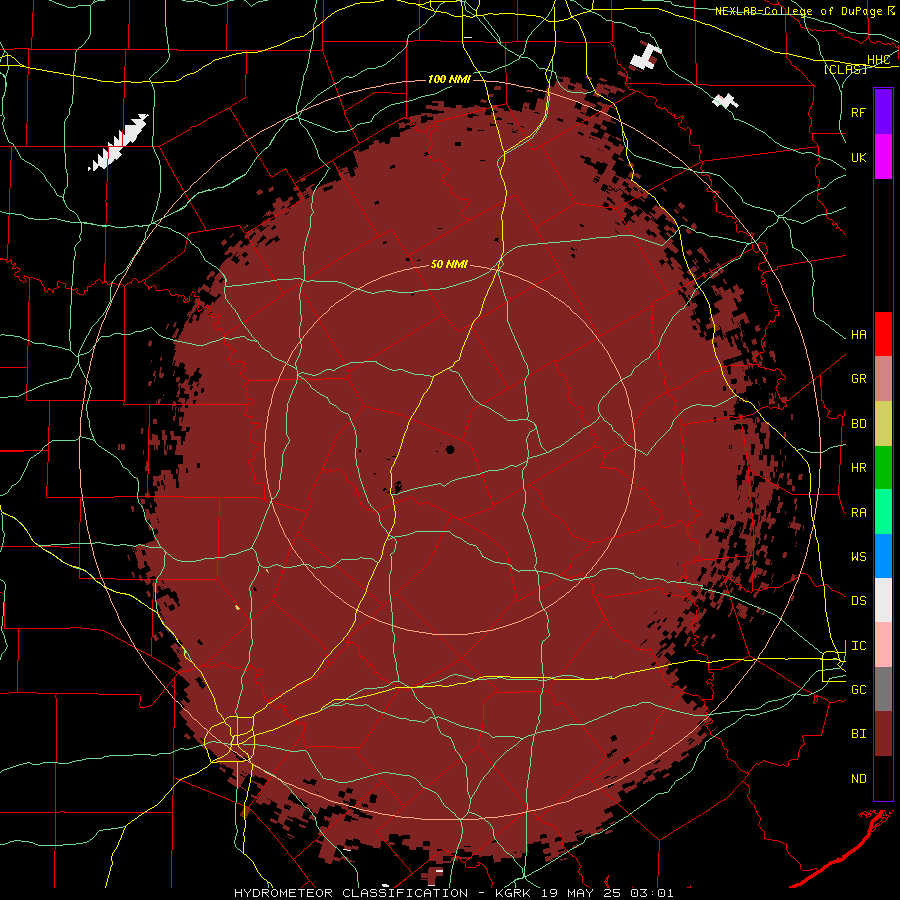Image resolution: width=900 pixels, height=900 pixels.
Task: Click the HR legend label
Action: tap(858, 468)
